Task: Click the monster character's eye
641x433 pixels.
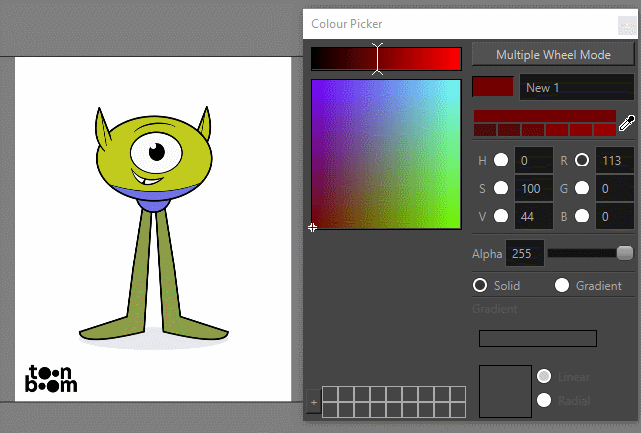Action: click(x=155, y=153)
